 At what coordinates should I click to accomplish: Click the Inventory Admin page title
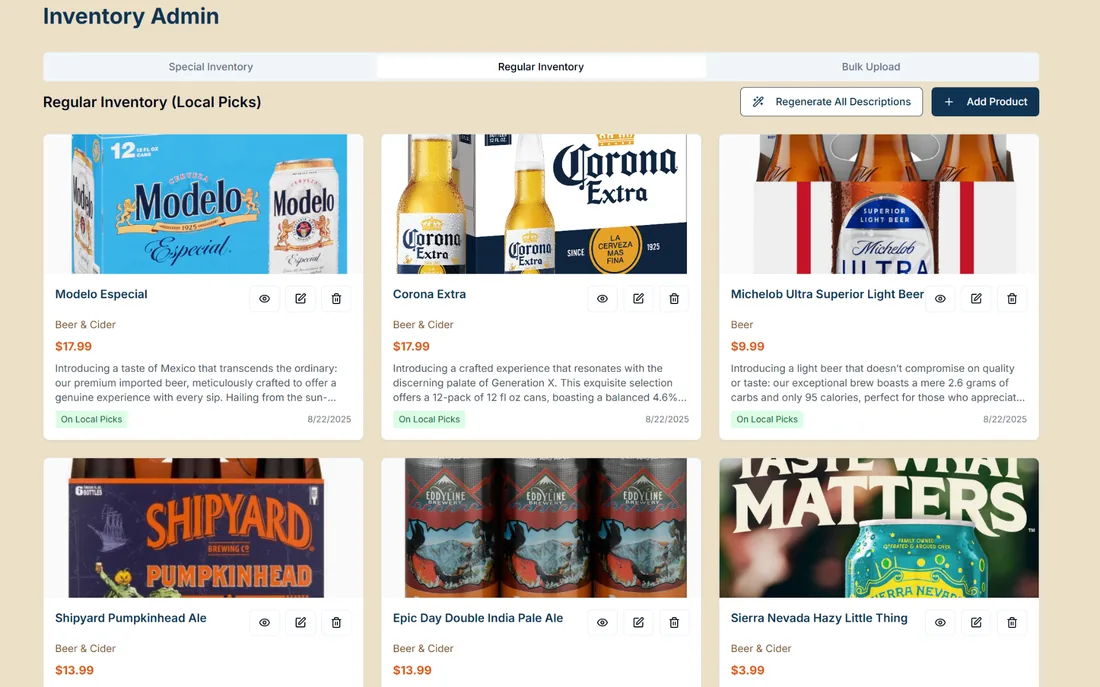tap(131, 15)
